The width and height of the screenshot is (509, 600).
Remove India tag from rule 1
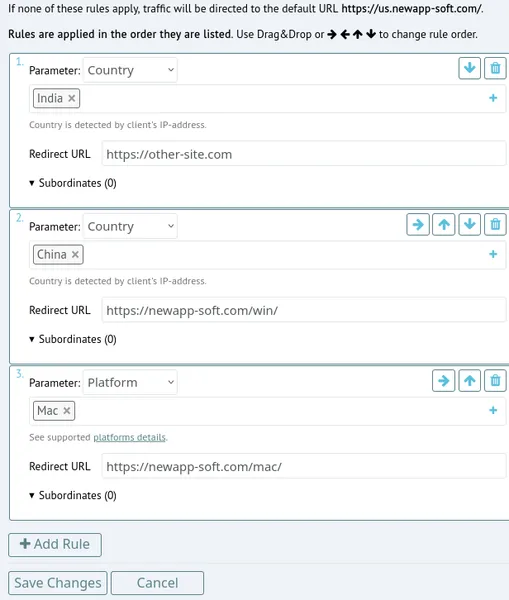72,98
